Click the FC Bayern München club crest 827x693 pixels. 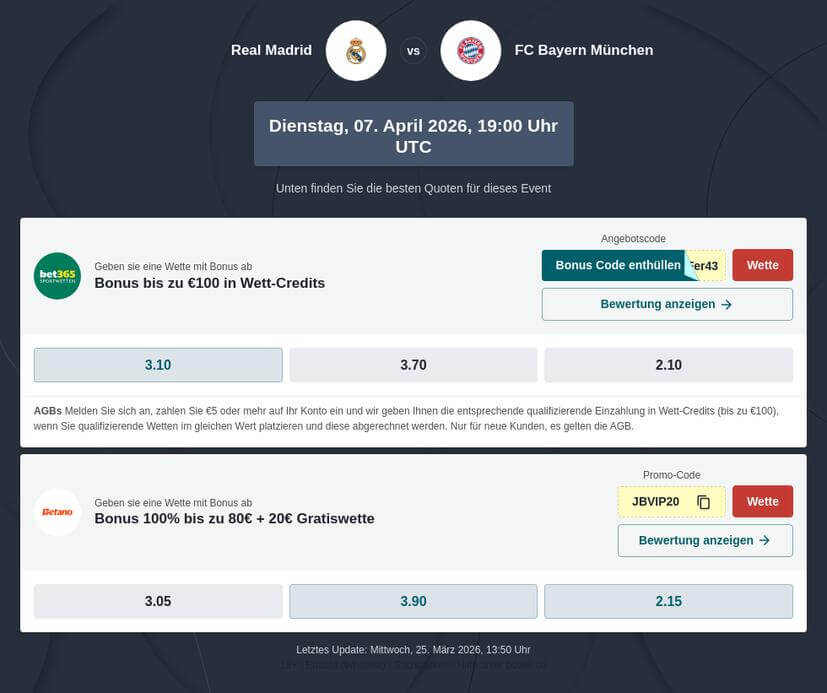pos(470,50)
